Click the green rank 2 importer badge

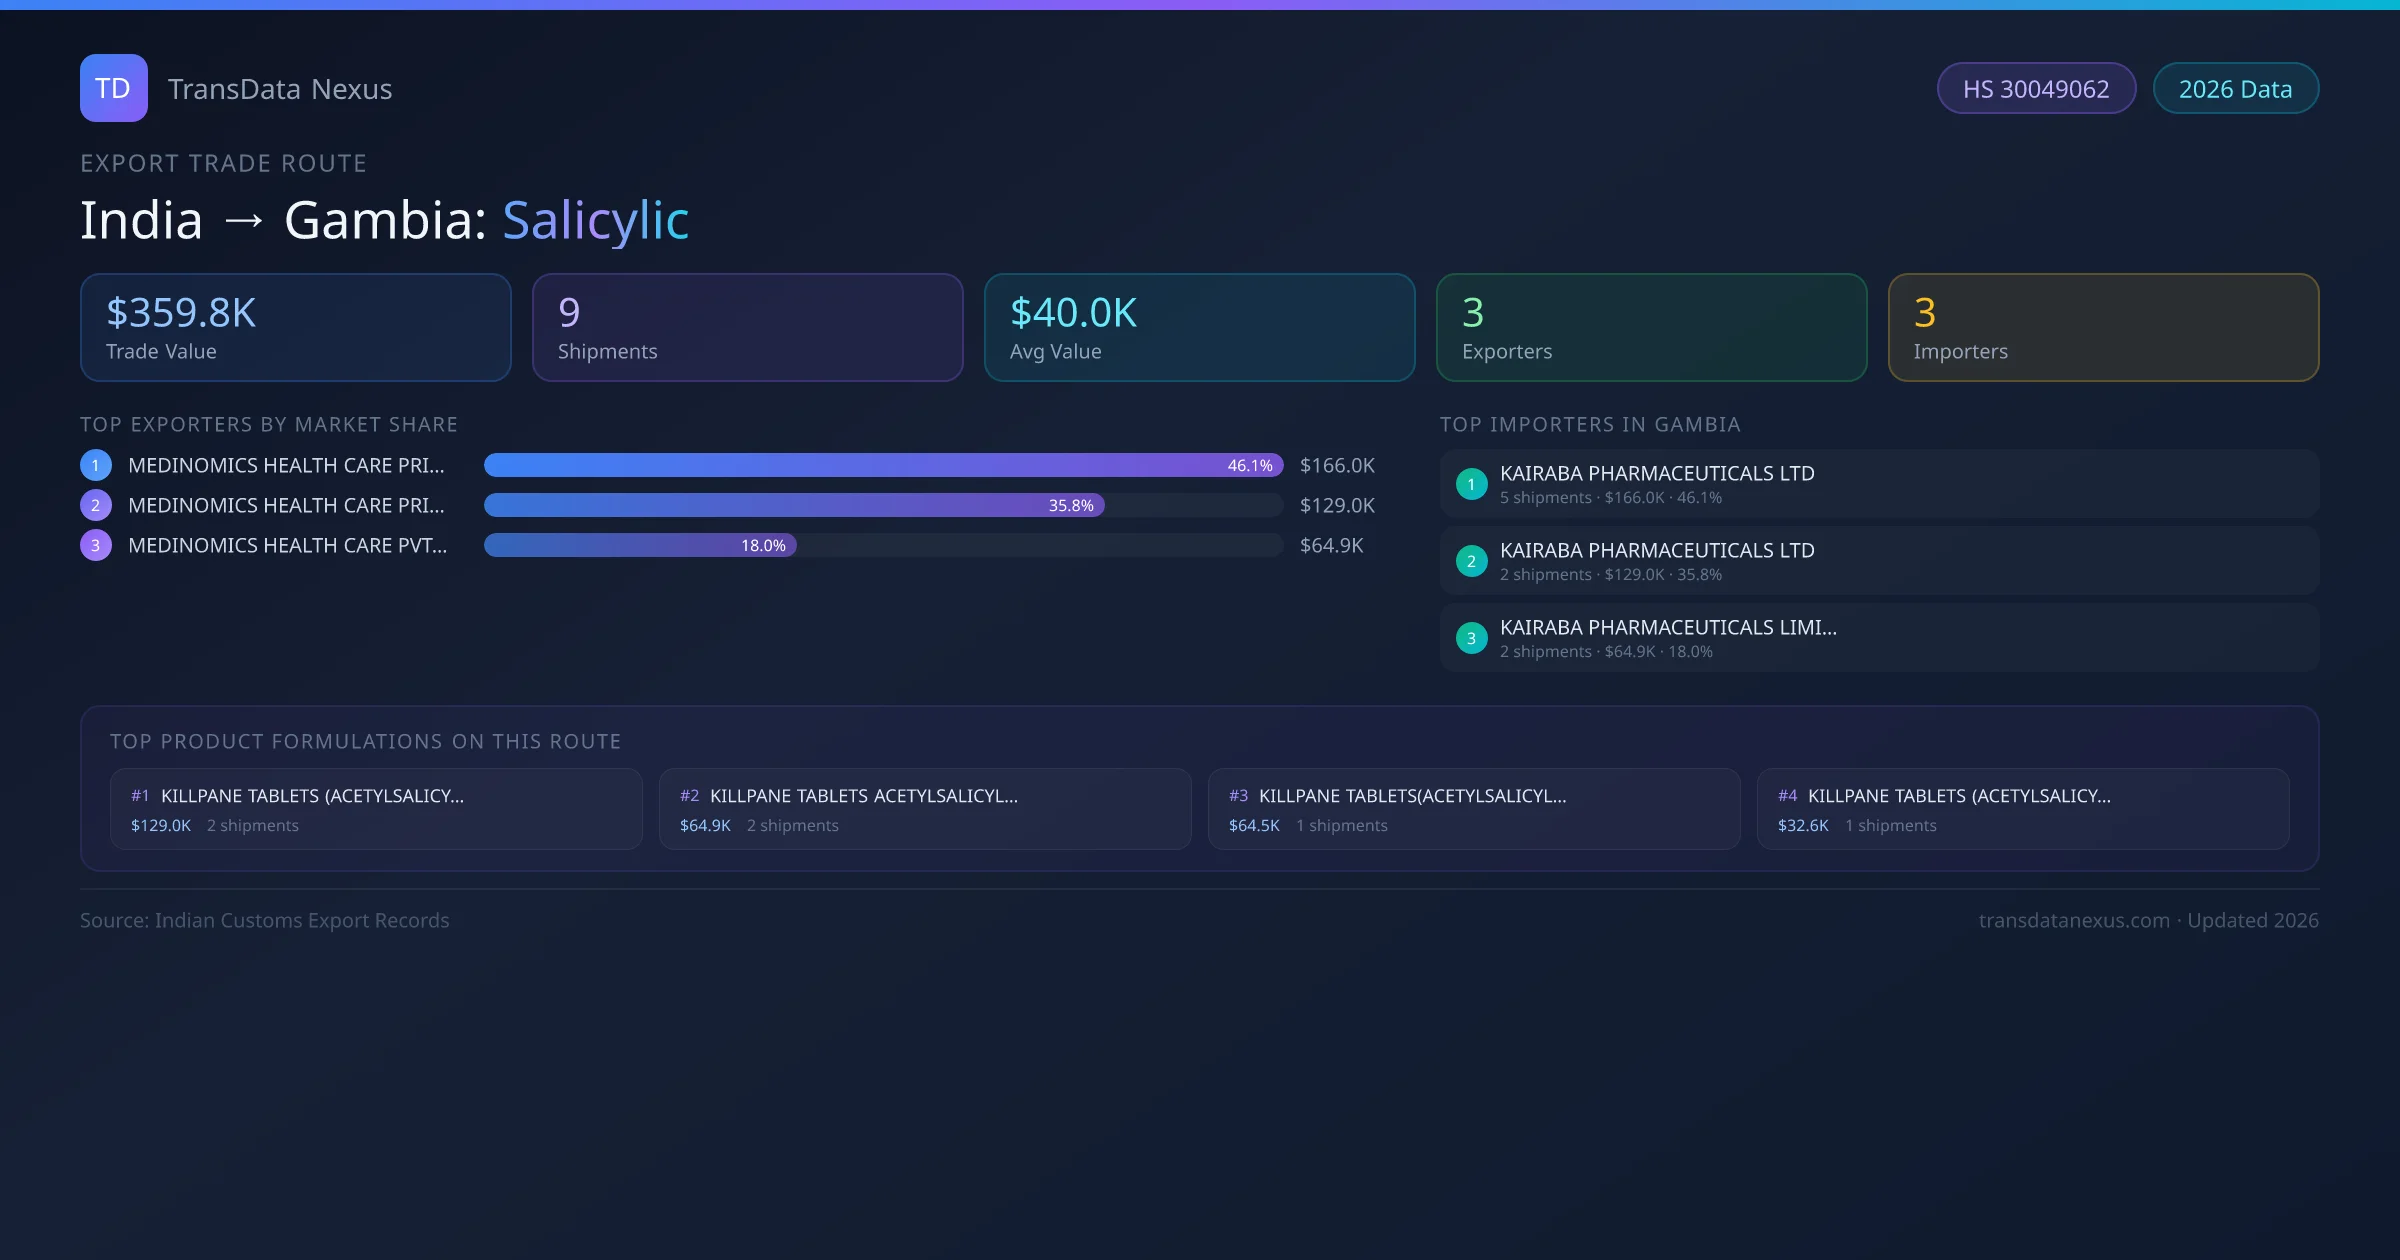1471,561
